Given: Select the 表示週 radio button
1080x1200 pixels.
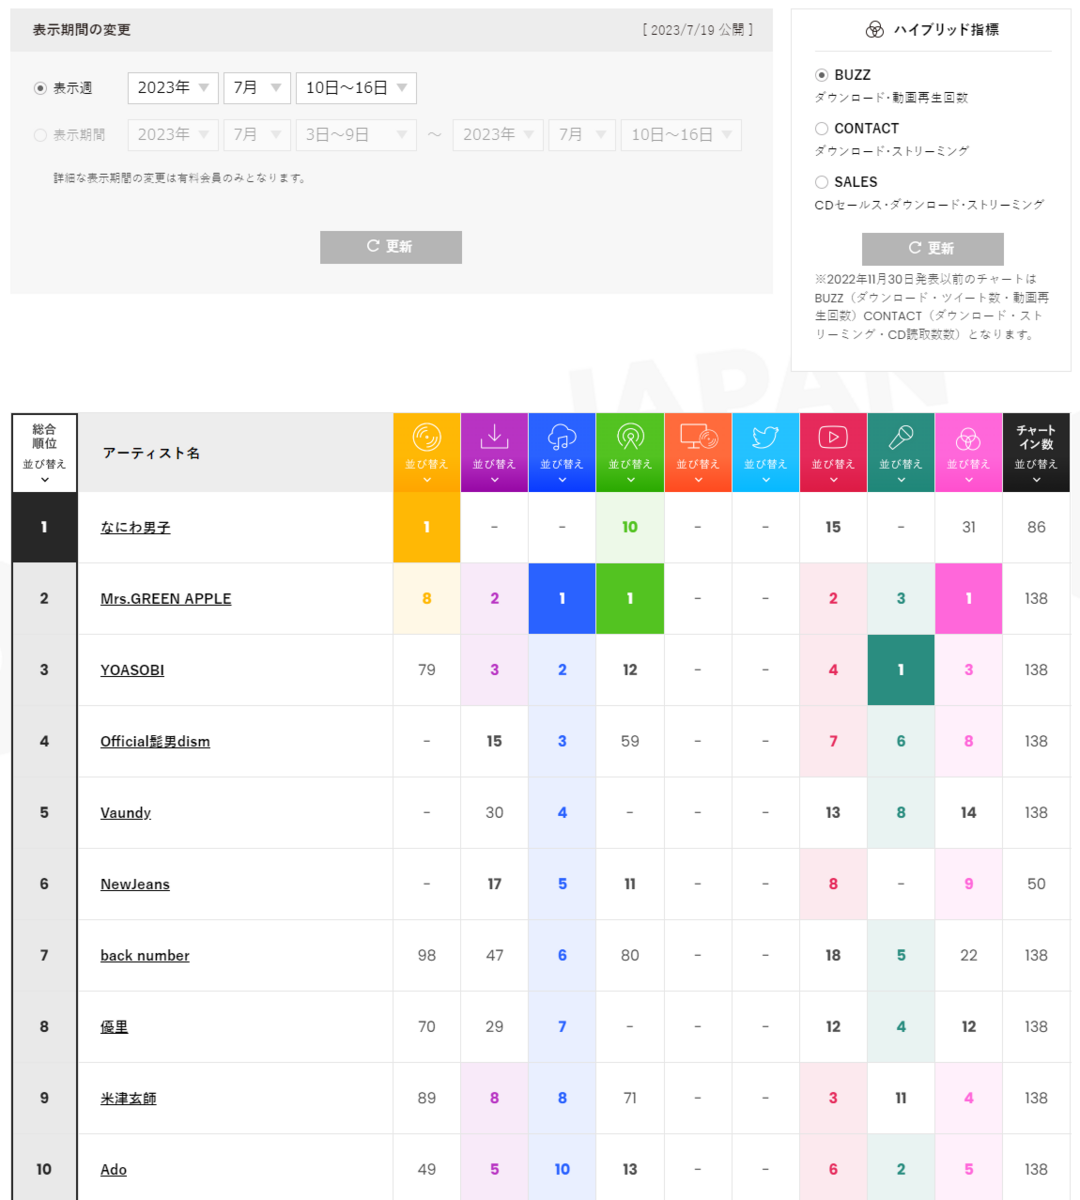Looking at the screenshot, I should tap(41, 88).
